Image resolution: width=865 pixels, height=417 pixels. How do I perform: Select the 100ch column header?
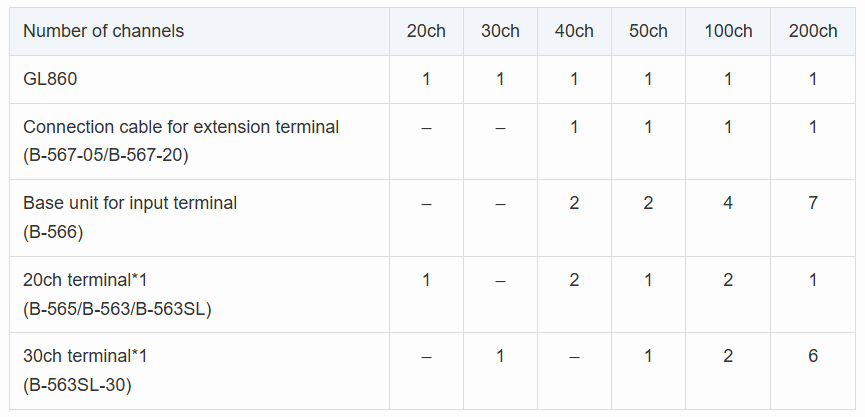(728, 31)
